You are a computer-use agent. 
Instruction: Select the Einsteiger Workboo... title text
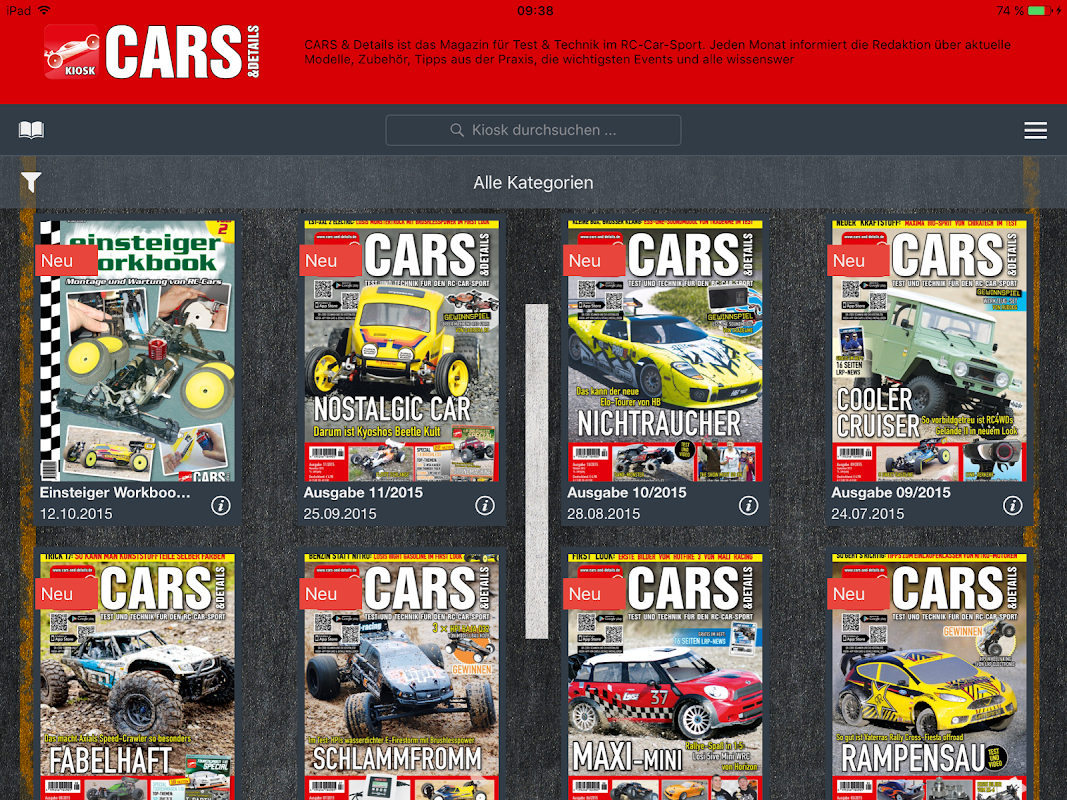click(x=115, y=493)
